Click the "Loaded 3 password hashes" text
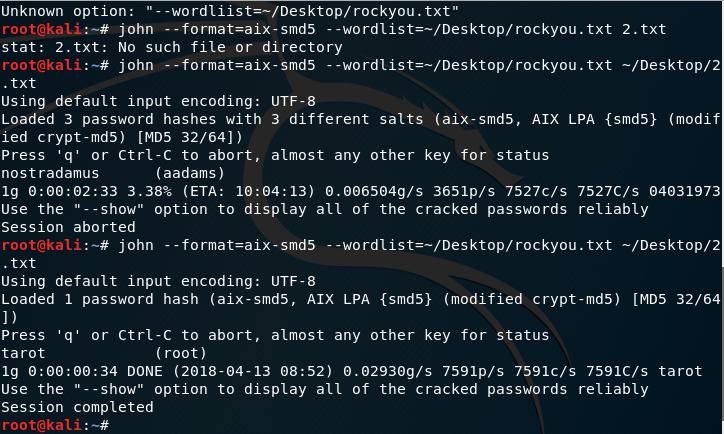Image resolution: width=724 pixels, height=434 pixels. coord(102,119)
